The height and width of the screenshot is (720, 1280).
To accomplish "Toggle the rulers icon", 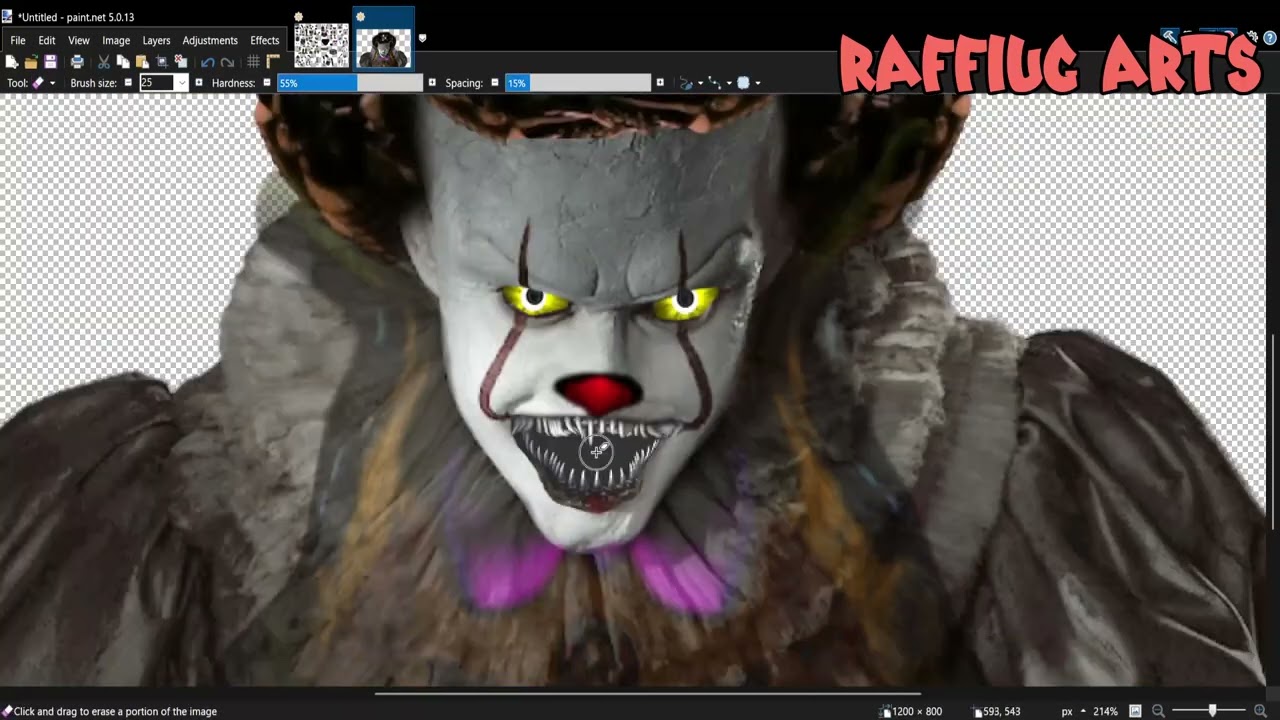I will tap(272, 62).
